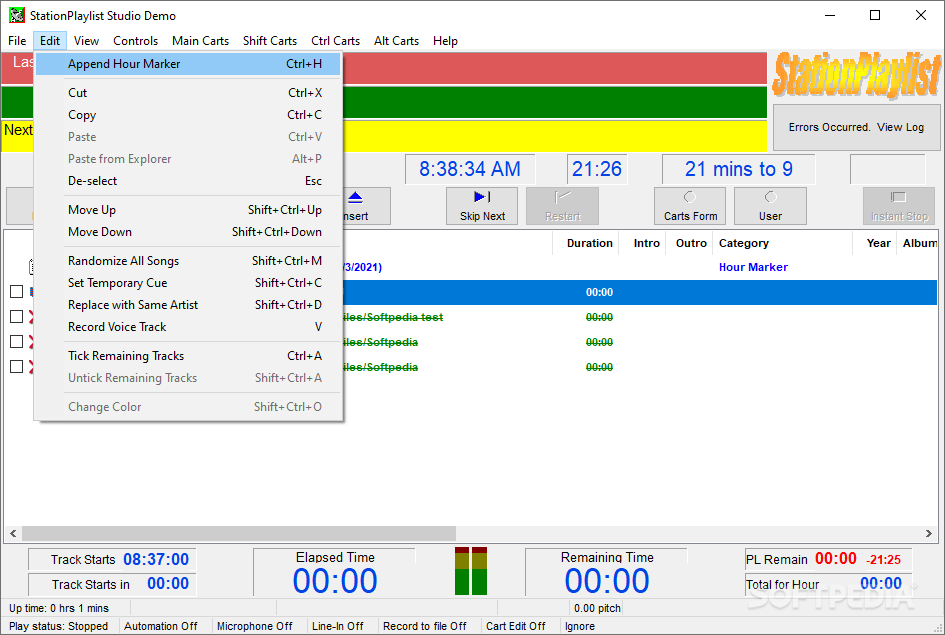Select Randomize All Songs
Viewport: 945px width, 635px height.
188,261
